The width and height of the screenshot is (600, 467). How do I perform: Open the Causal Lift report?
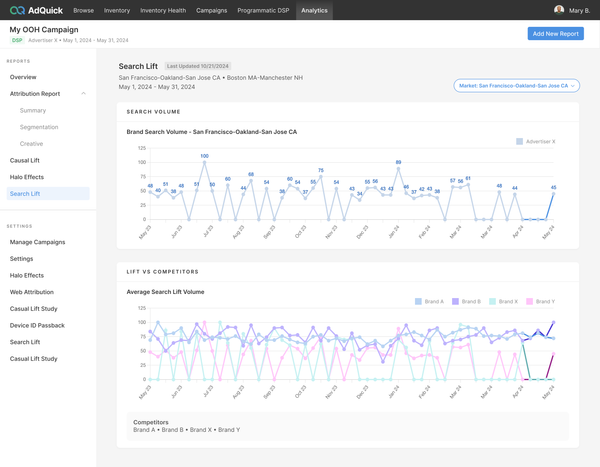coord(24,160)
